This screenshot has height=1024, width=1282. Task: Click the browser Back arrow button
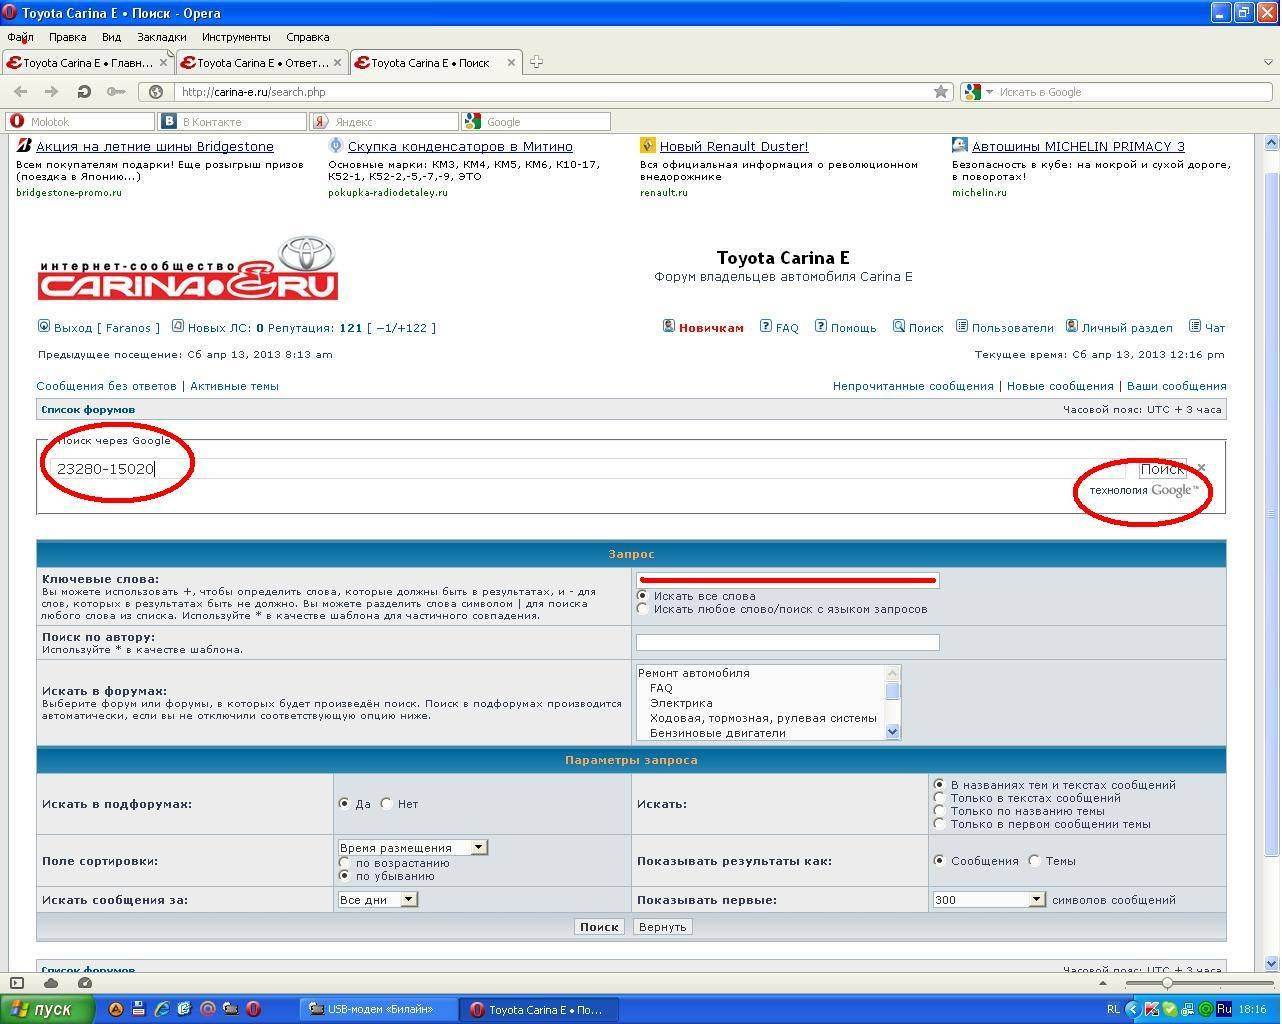coord(21,91)
